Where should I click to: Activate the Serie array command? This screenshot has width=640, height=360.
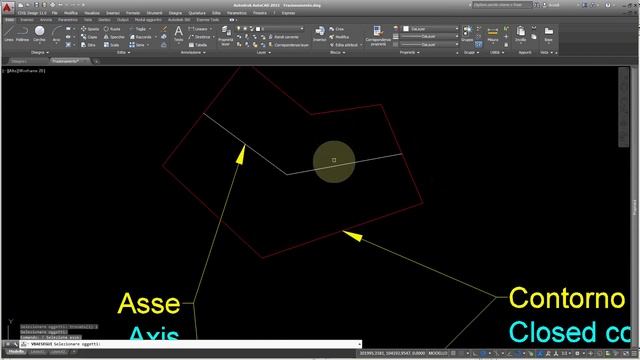coord(137,44)
